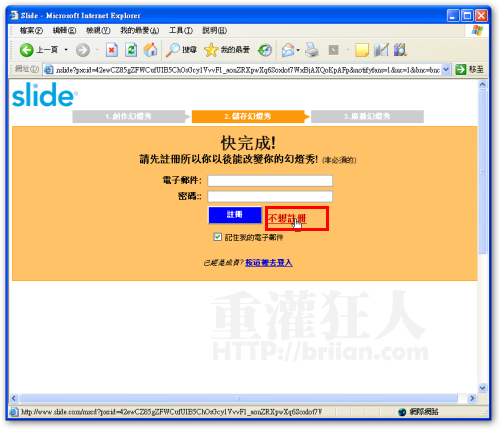The height and width of the screenshot is (429, 500).
Task: Maximize the Internet Explorer window
Action: [467, 16]
